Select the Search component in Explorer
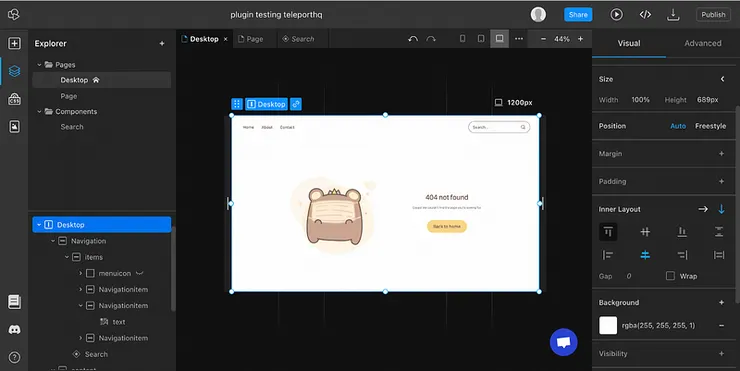 72,127
